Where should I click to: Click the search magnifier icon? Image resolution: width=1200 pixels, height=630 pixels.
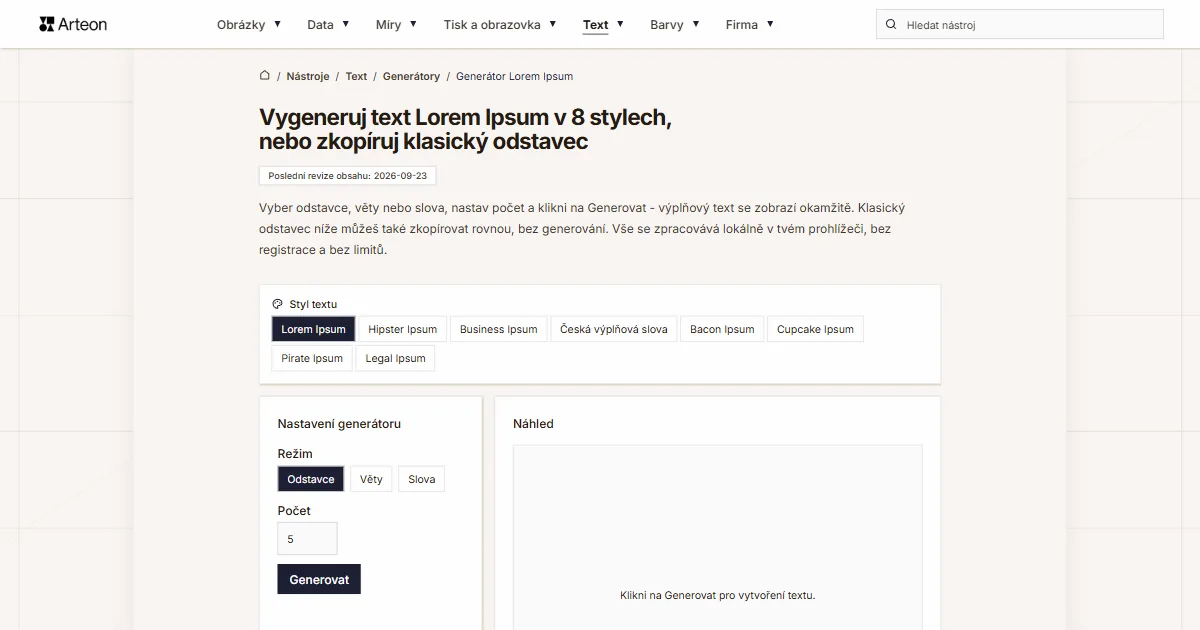(891, 24)
